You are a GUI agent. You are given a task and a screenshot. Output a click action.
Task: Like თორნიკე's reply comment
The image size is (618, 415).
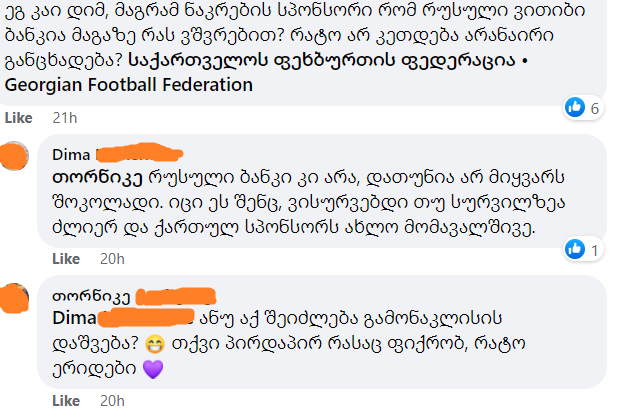pos(65,401)
